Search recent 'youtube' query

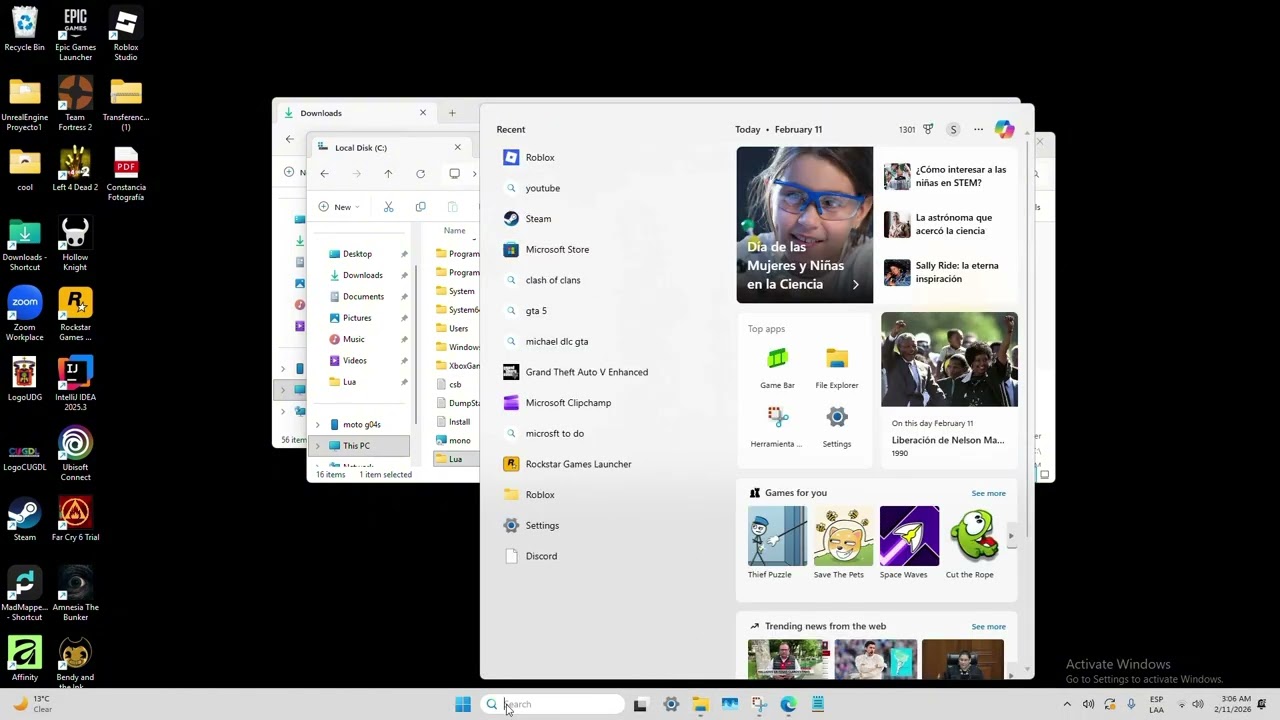[x=543, y=188]
